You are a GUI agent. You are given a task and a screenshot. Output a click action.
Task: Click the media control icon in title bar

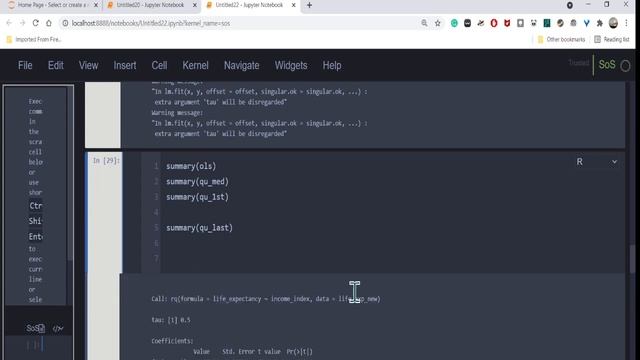click(570, 5)
